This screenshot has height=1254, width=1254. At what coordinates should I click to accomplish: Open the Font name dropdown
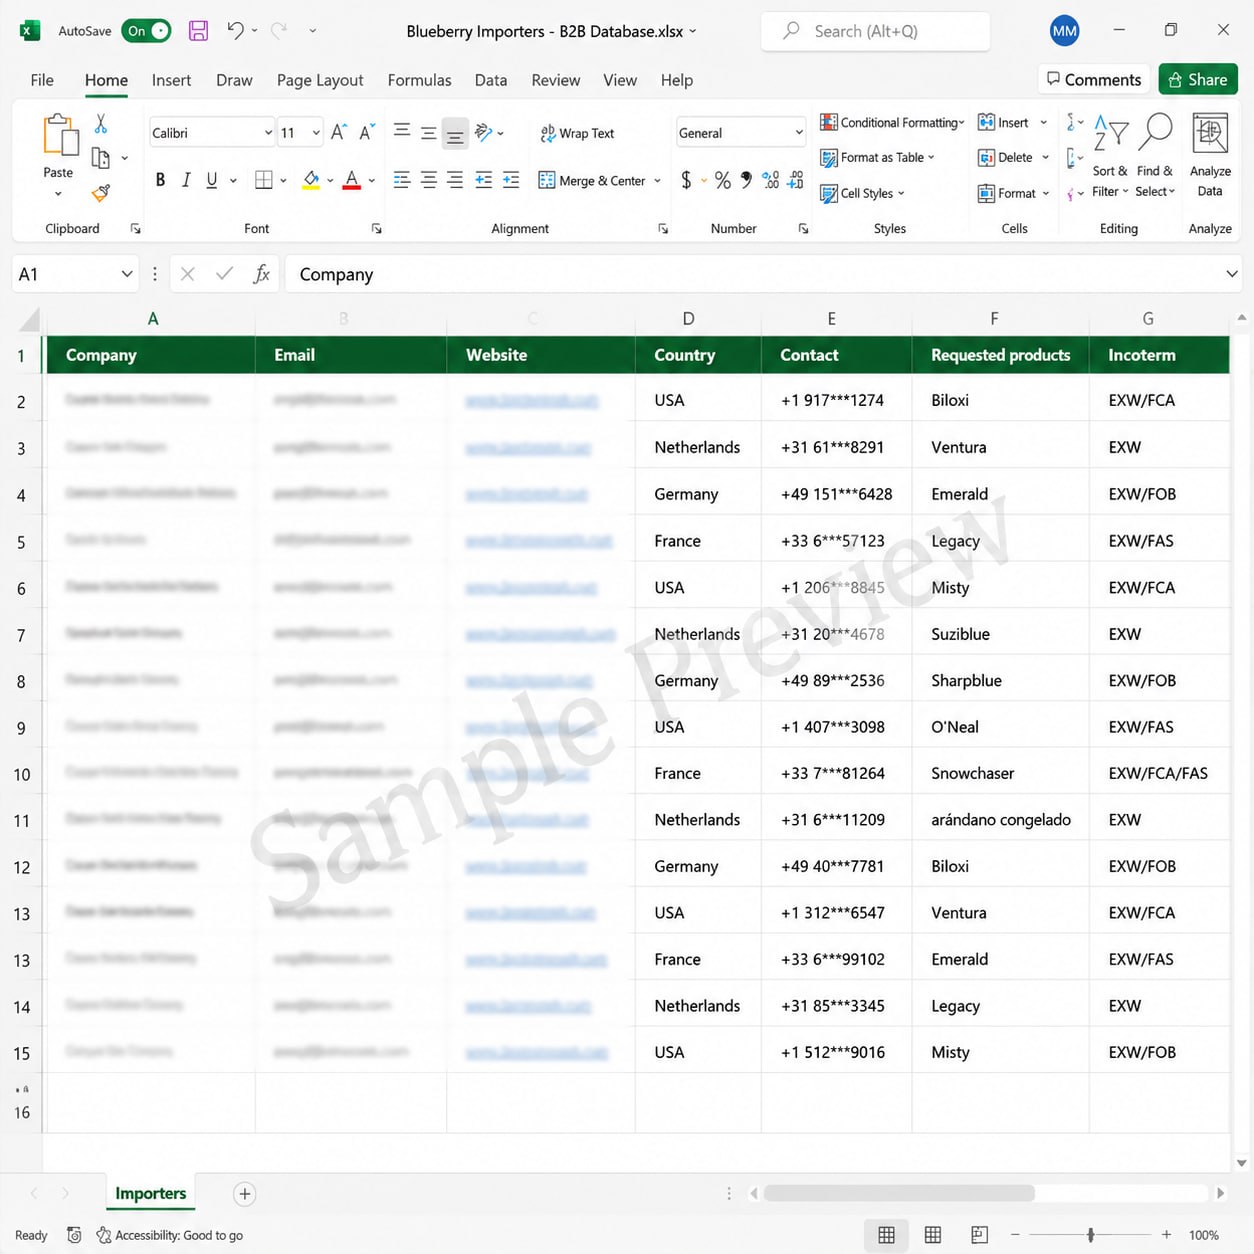pyautogui.click(x=268, y=133)
